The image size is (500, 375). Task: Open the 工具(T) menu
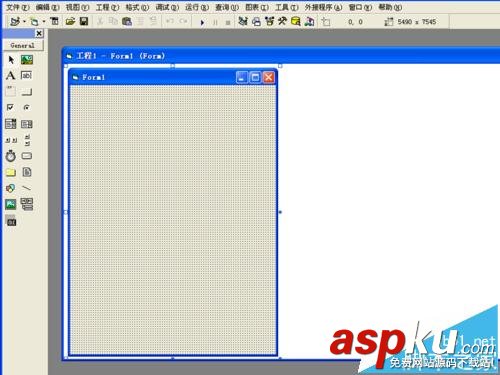click(x=287, y=7)
